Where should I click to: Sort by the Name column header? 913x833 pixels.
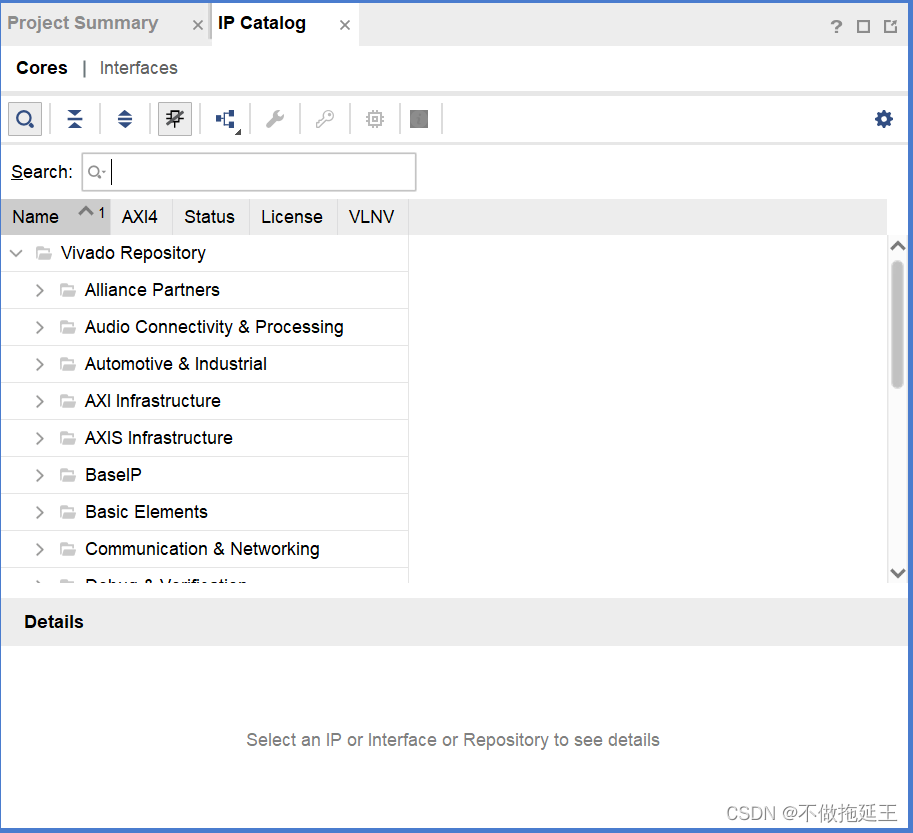[56, 217]
